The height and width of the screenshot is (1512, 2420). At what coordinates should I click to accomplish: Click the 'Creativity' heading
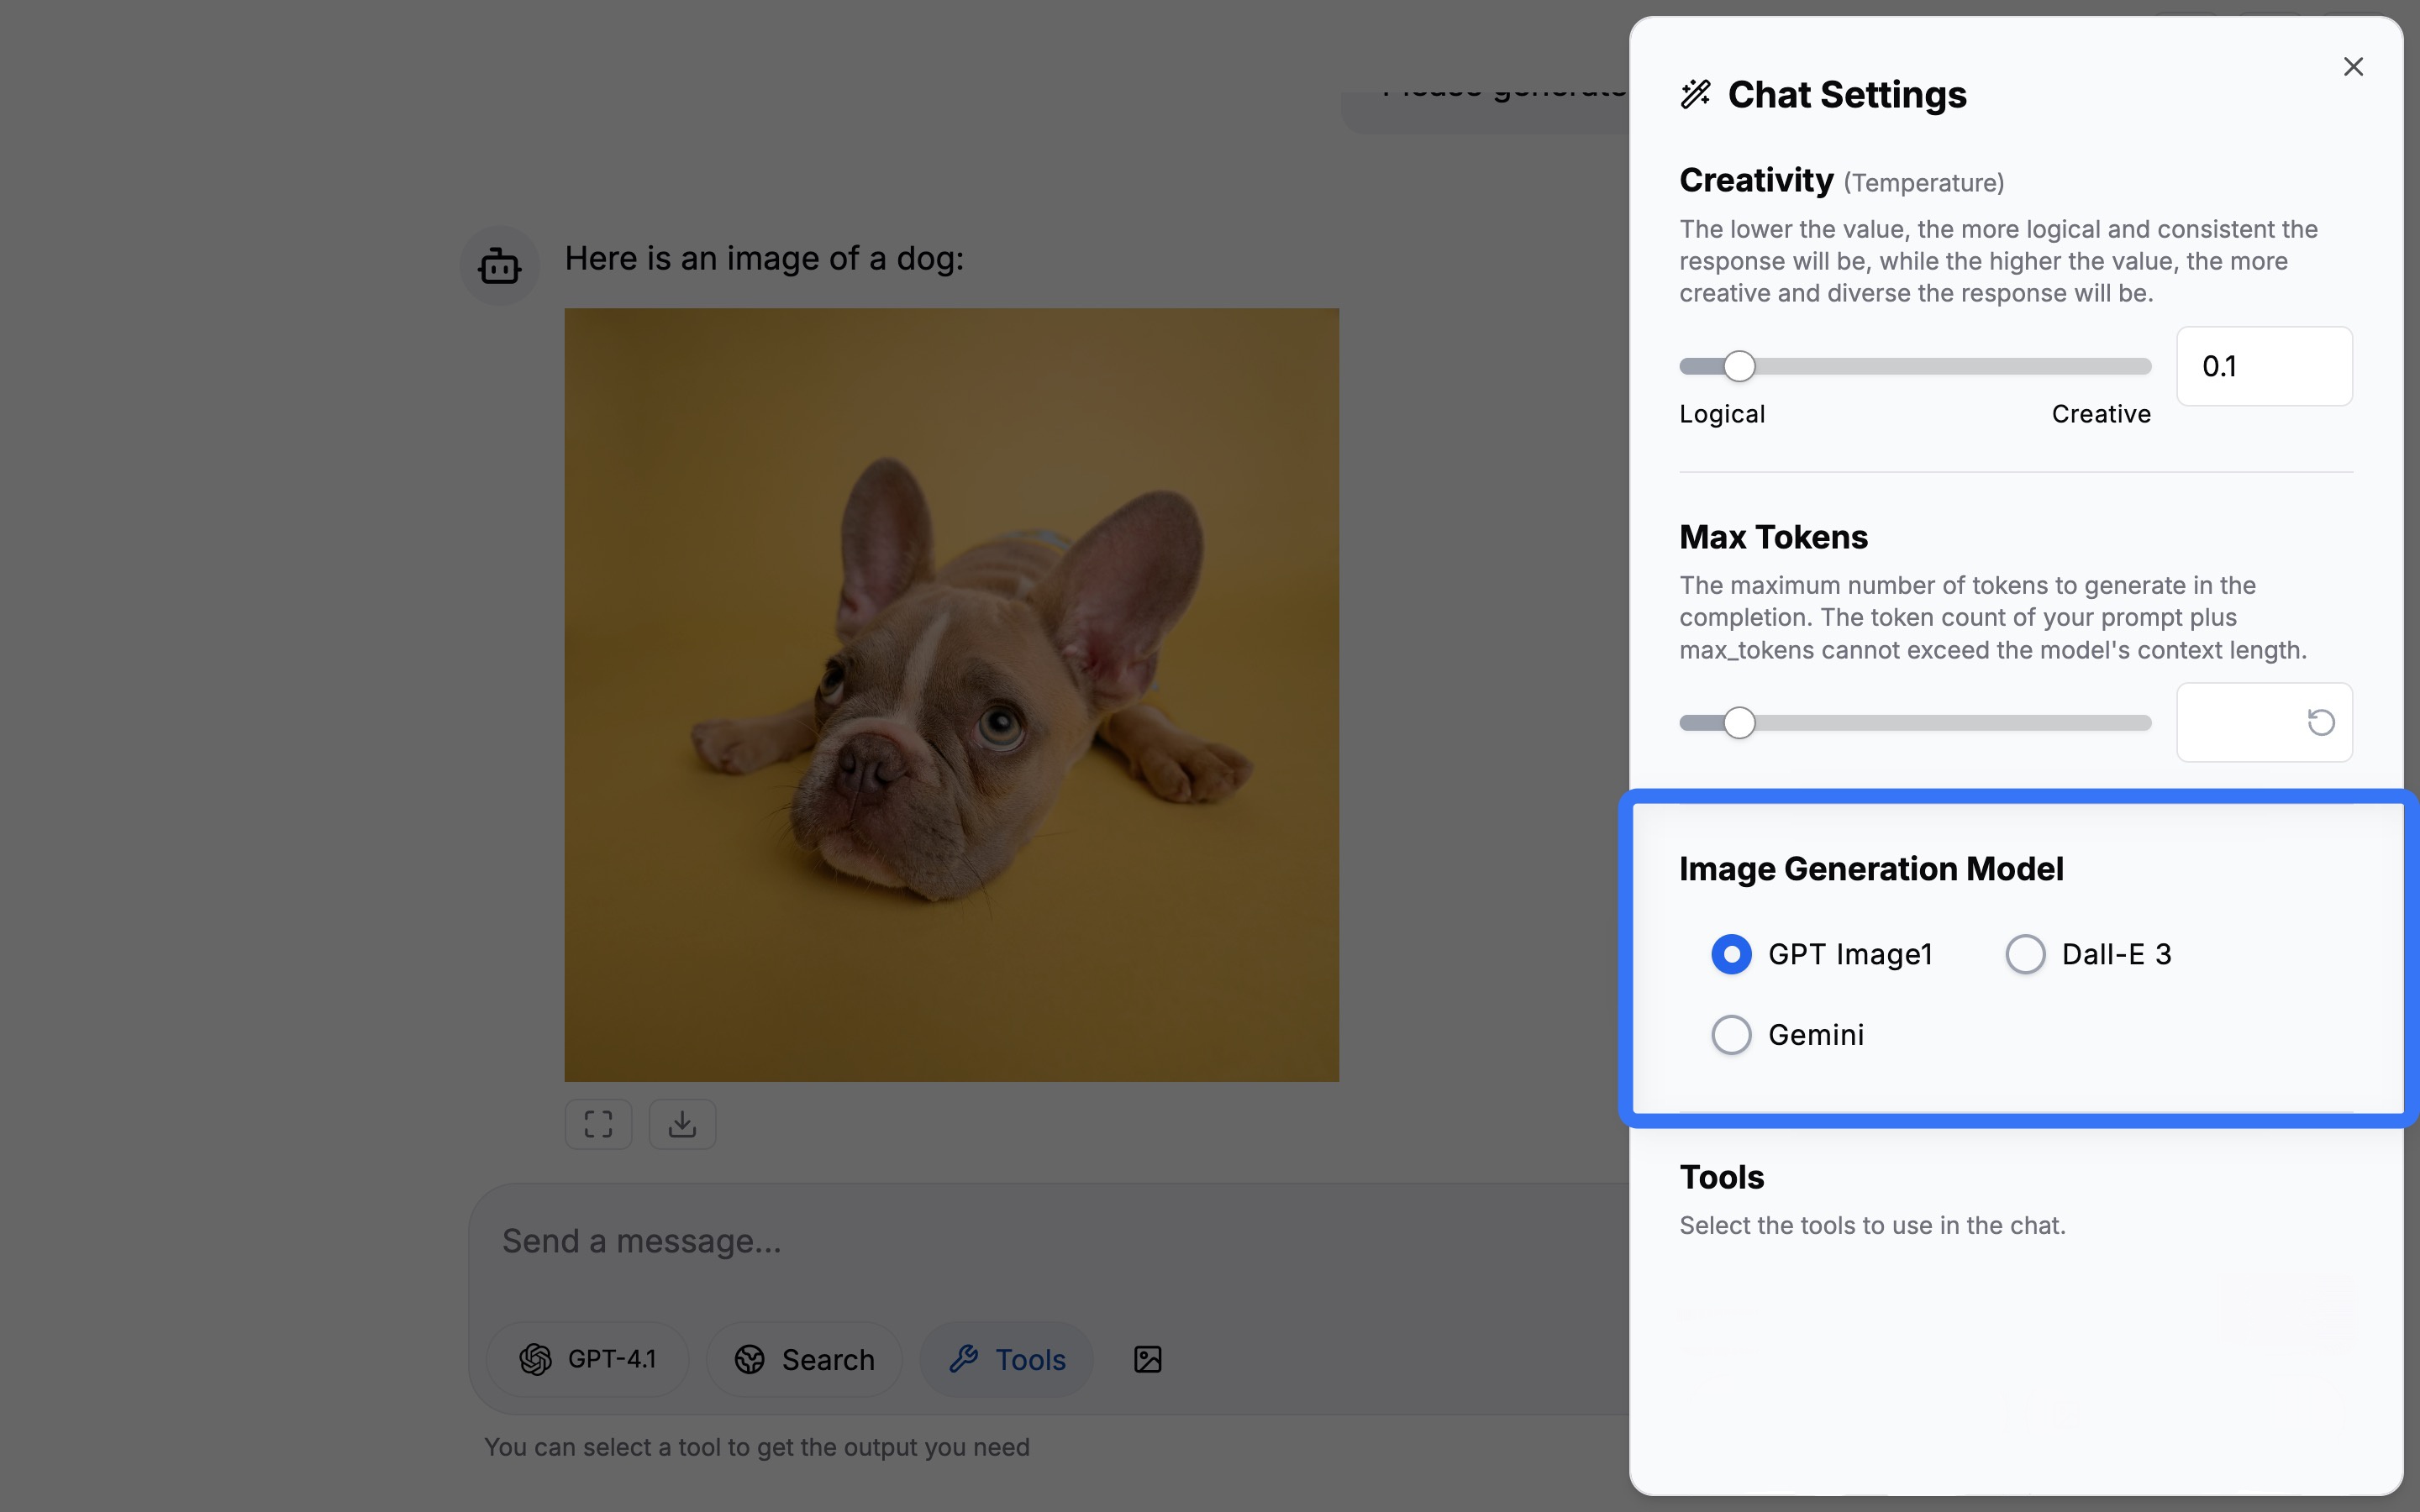(x=1757, y=180)
